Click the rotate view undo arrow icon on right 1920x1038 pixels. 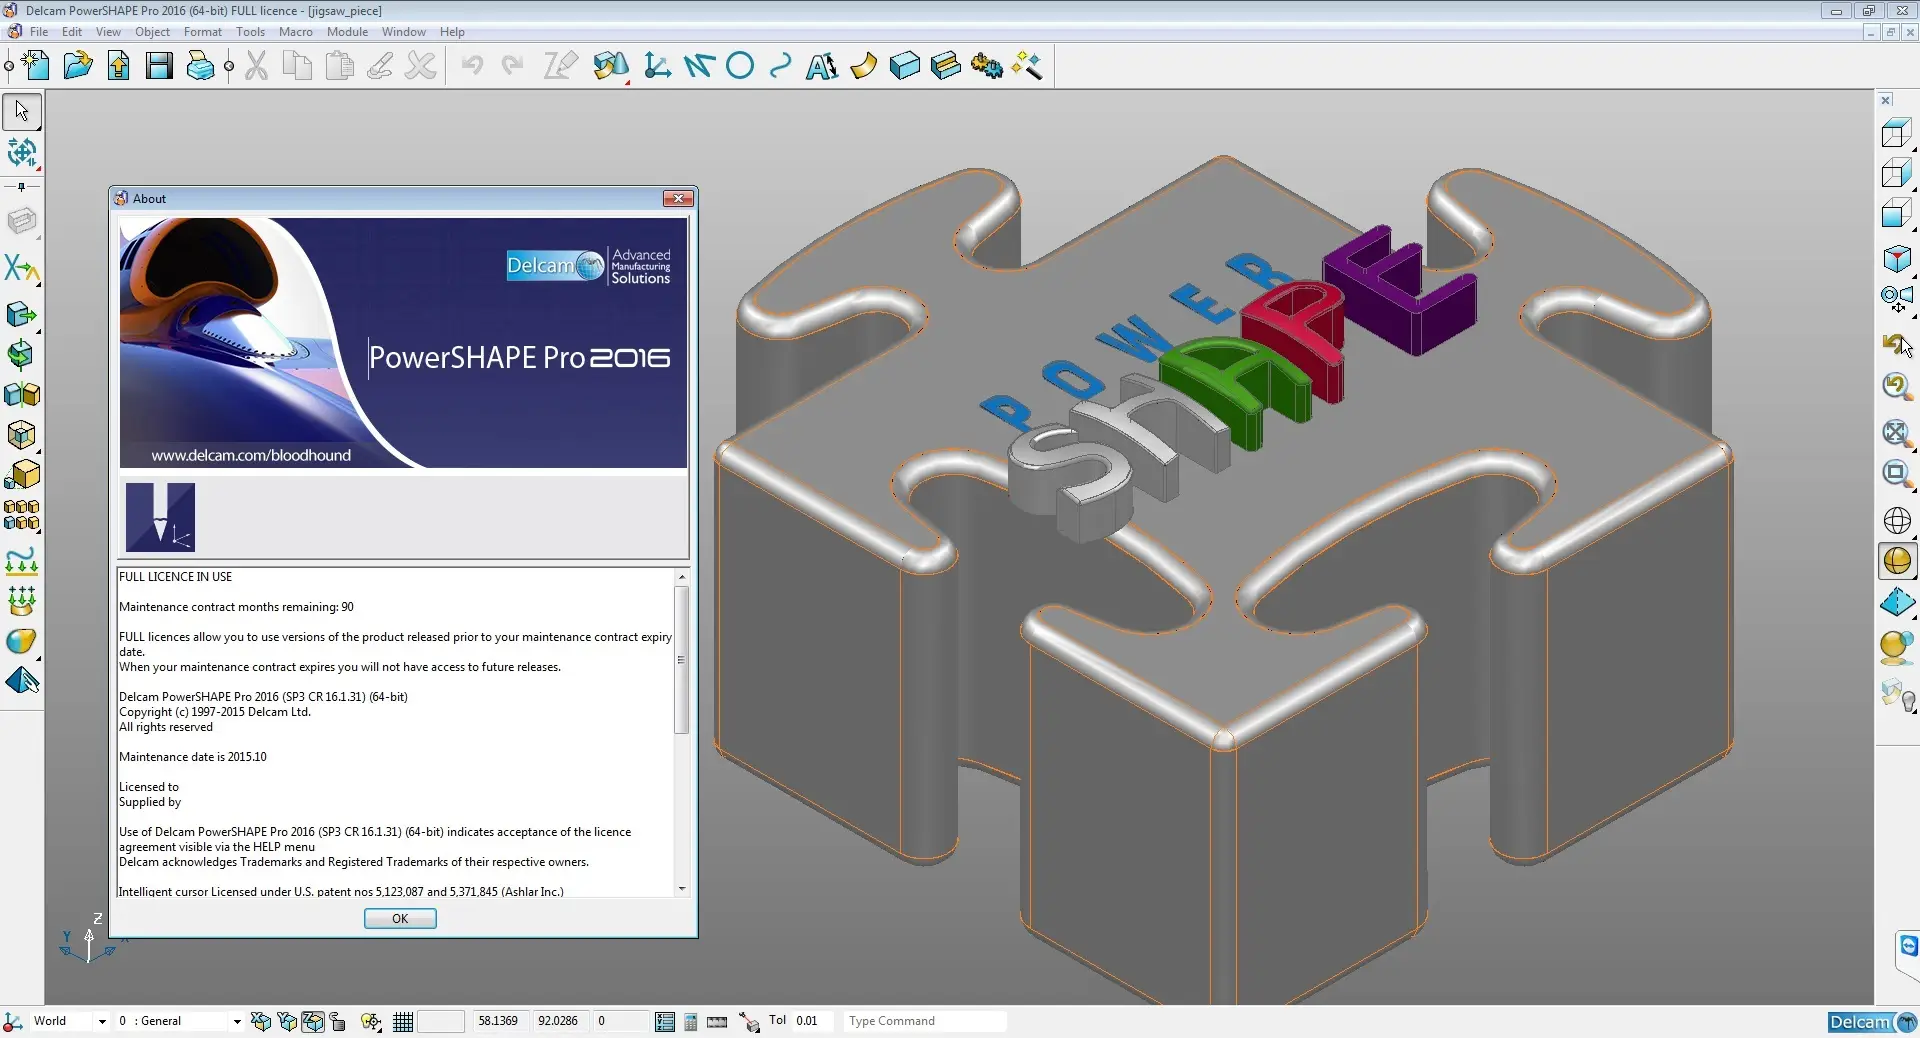[x=1897, y=345]
